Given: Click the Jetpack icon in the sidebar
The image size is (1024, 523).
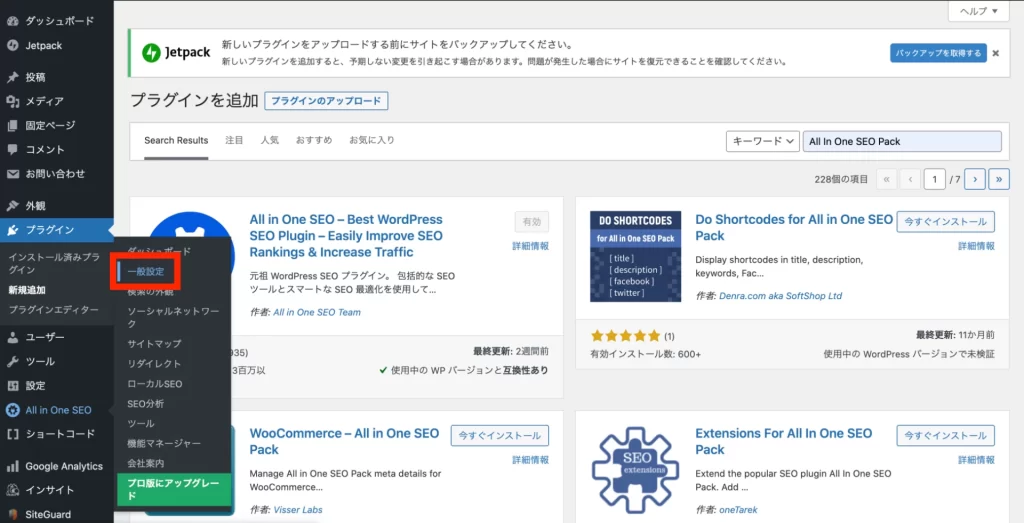Looking at the screenshot, I should pyautogui.click(x=12, y=45).
